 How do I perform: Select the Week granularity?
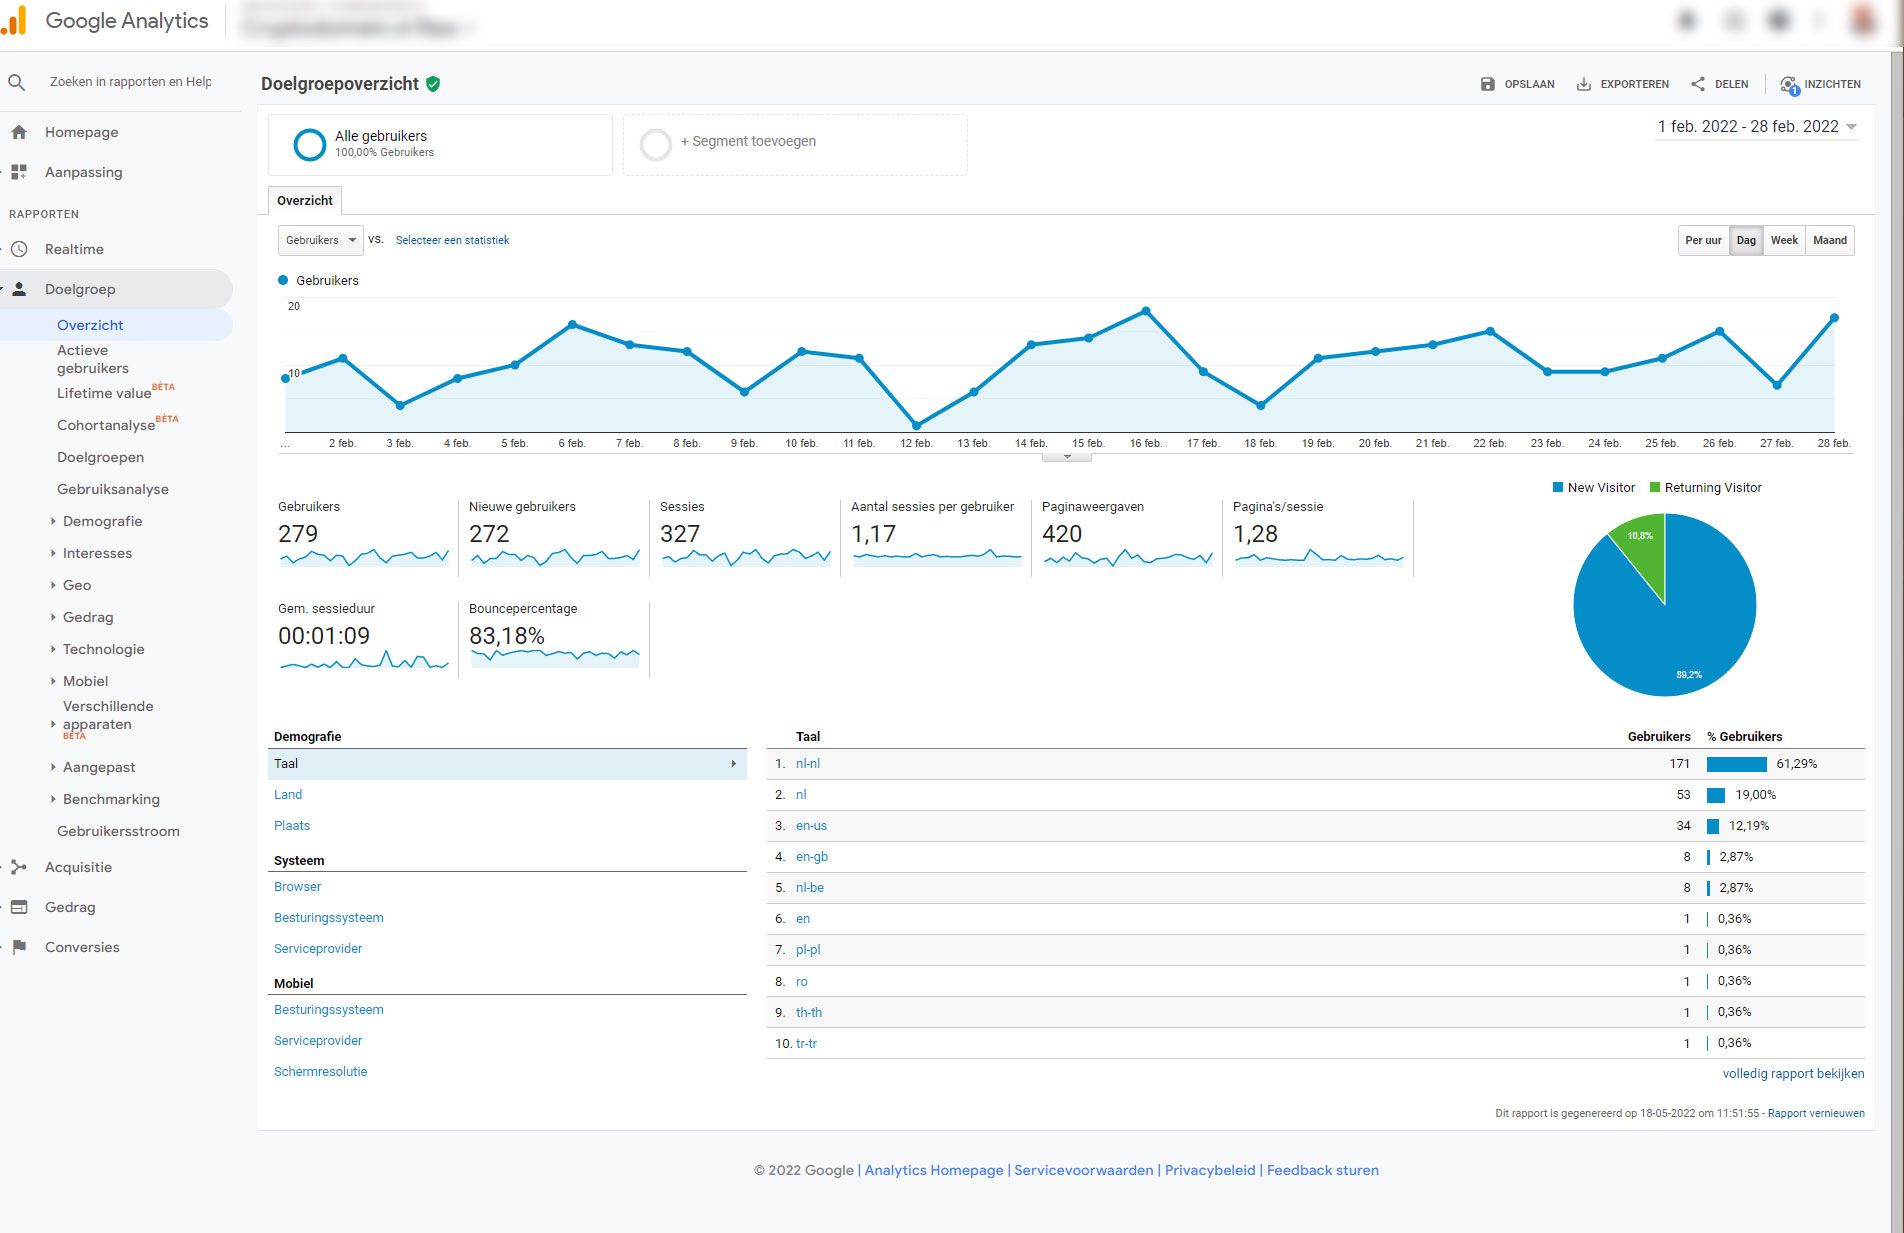[1784, 240]
